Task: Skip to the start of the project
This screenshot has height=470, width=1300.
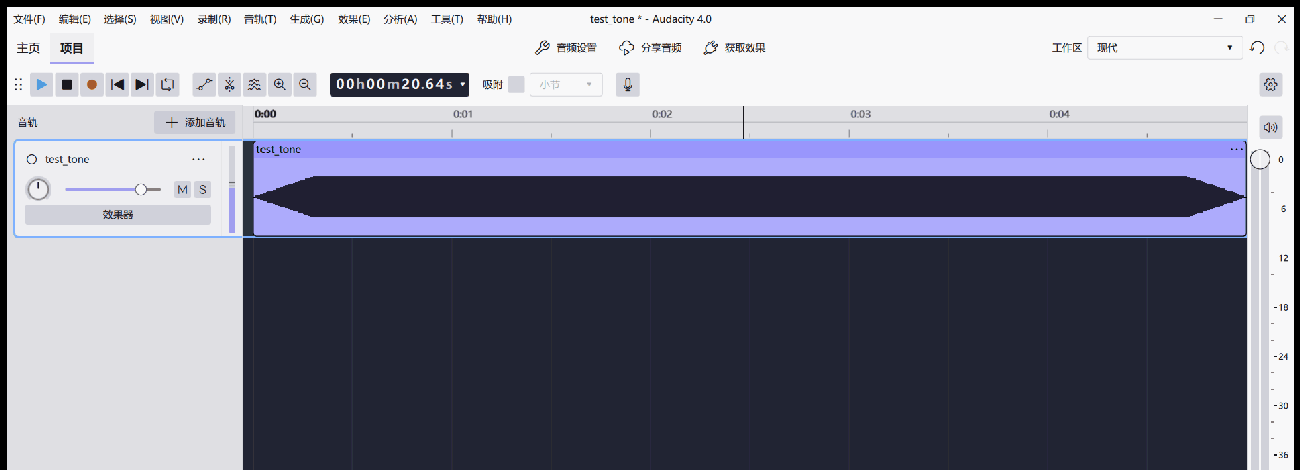Action: 117,85
